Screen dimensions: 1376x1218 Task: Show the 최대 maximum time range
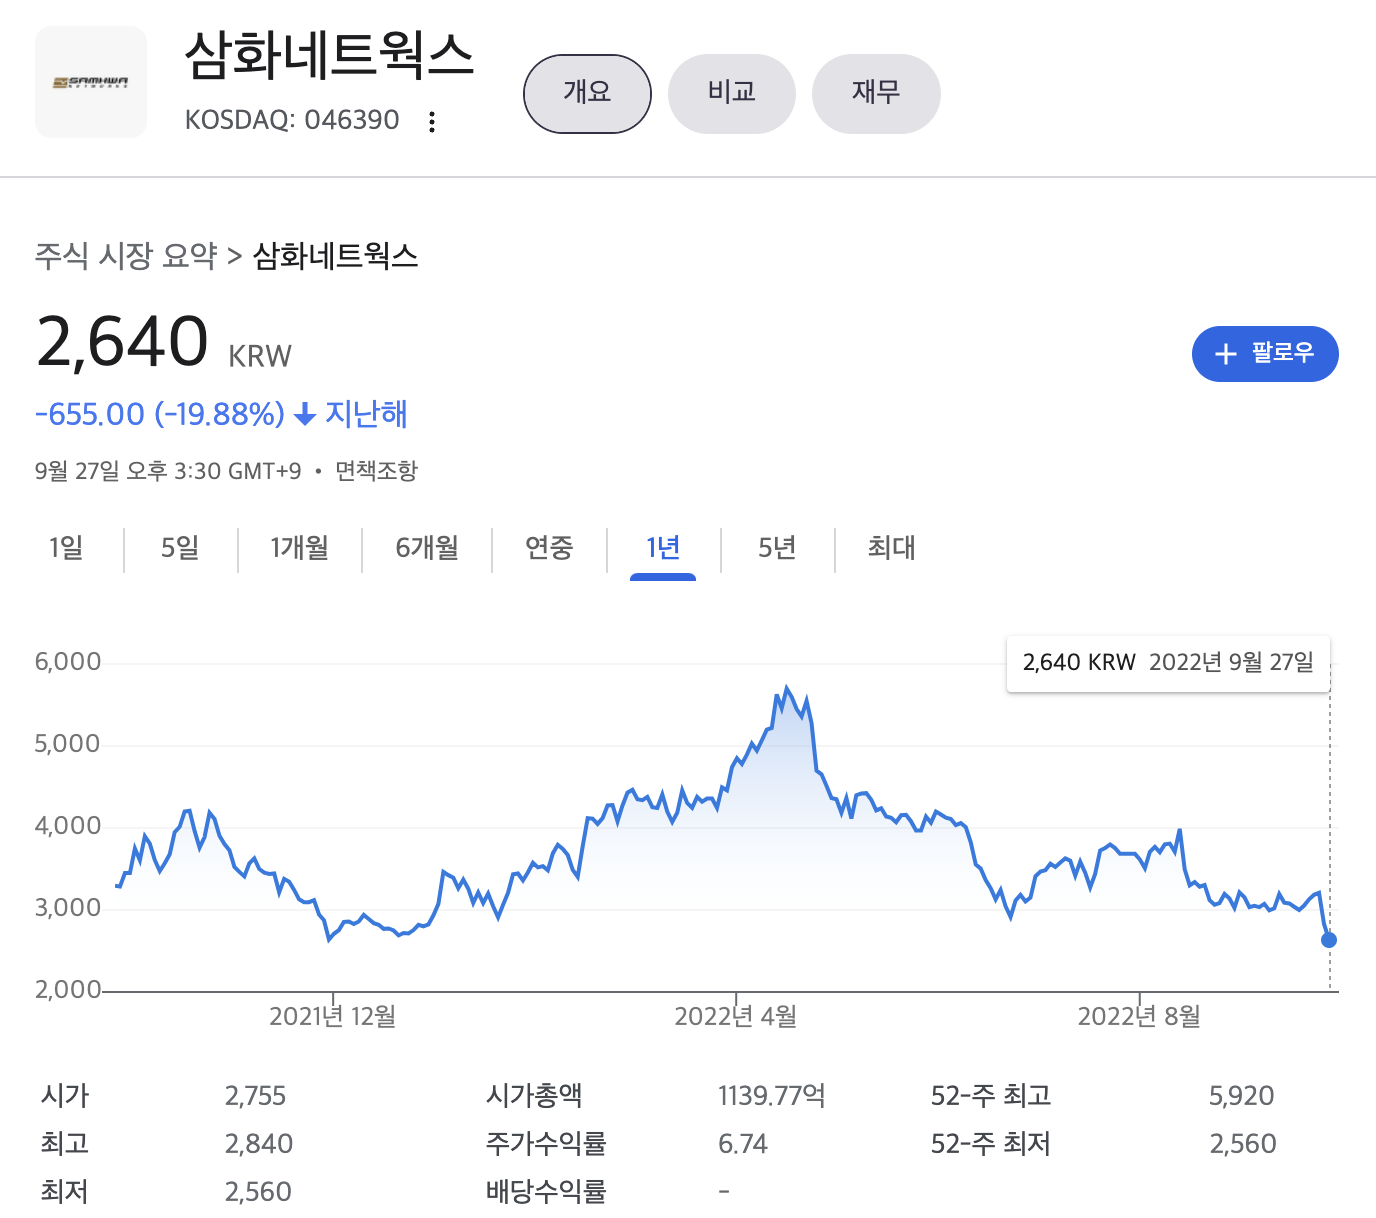(x=890, y=549)
